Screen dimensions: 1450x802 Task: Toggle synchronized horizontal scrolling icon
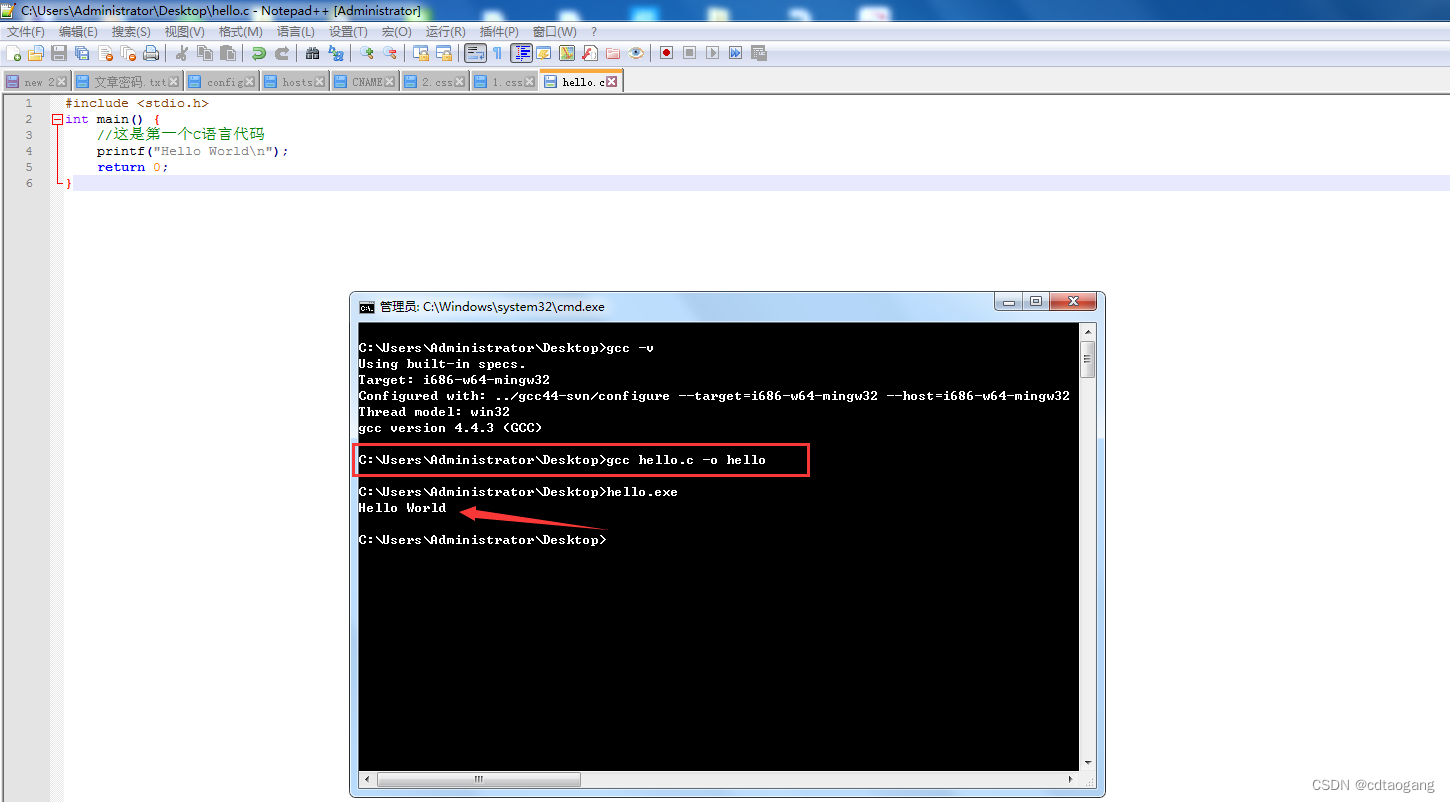[x=444, y=53]
